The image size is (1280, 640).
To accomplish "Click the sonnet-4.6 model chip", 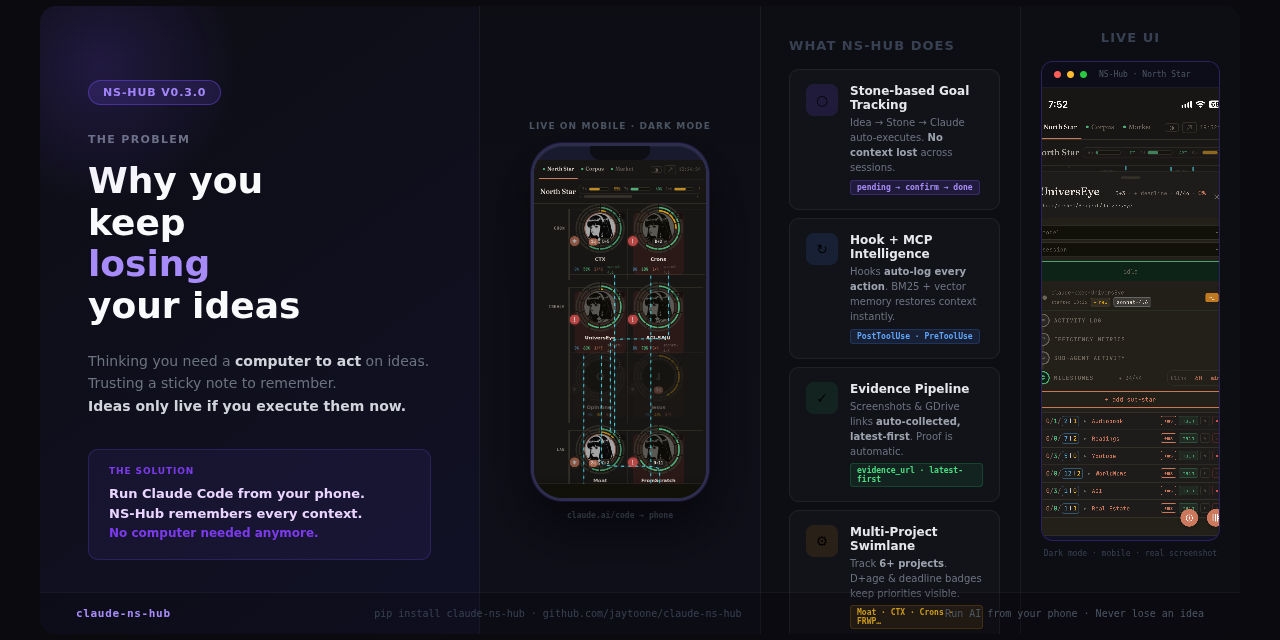I will click(1132, 302).
